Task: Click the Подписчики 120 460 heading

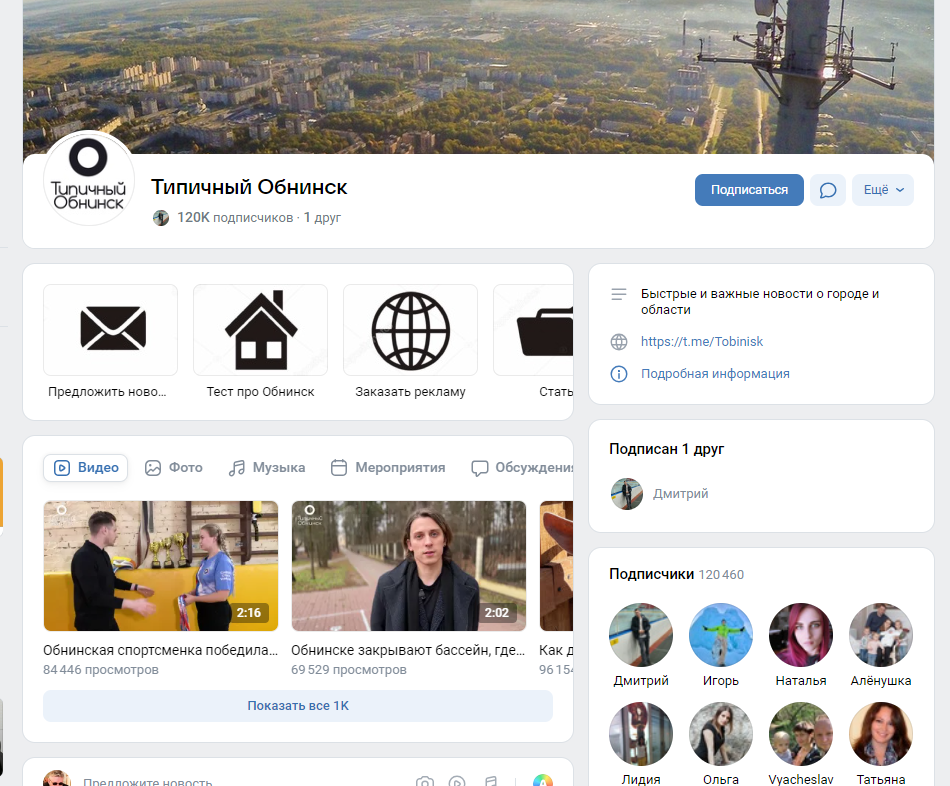Action: [676, 575]
